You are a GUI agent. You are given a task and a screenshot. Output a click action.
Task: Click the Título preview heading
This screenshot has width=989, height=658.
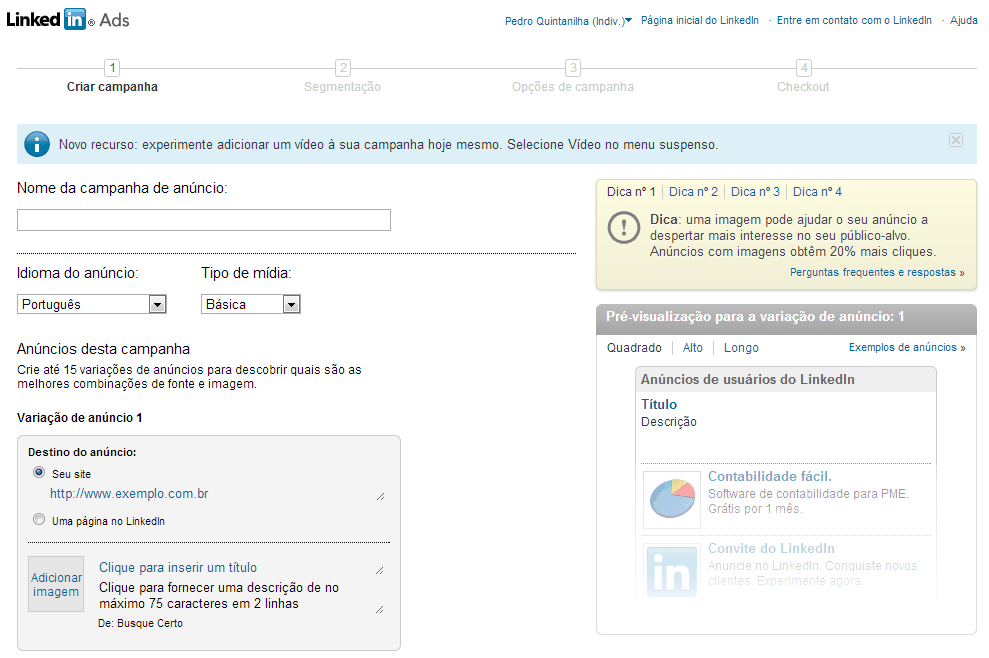tap(658, 404)
